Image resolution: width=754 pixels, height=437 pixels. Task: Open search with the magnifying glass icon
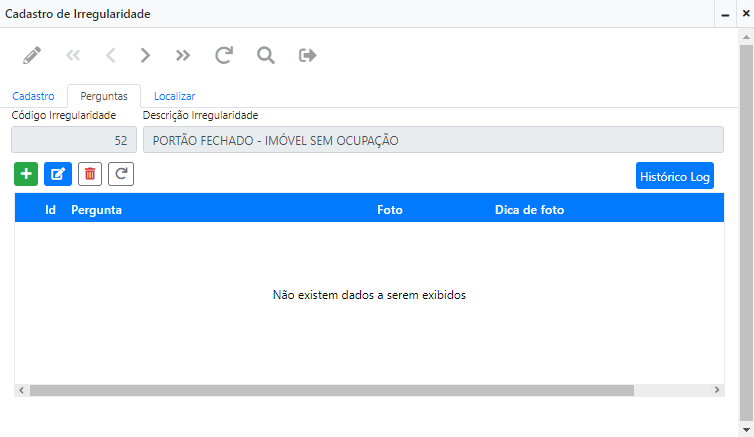tap(266, 55)
